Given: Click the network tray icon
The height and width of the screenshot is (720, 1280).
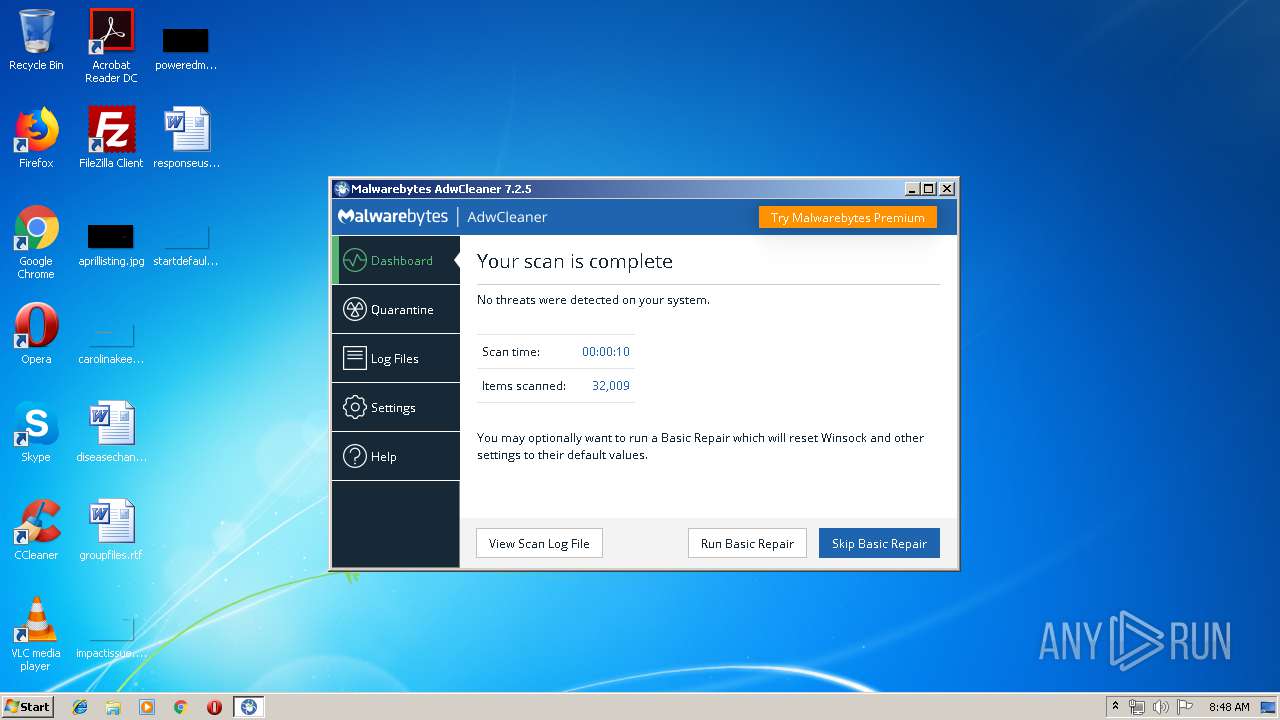Looking at the screenshot, I should [1137, 707].
